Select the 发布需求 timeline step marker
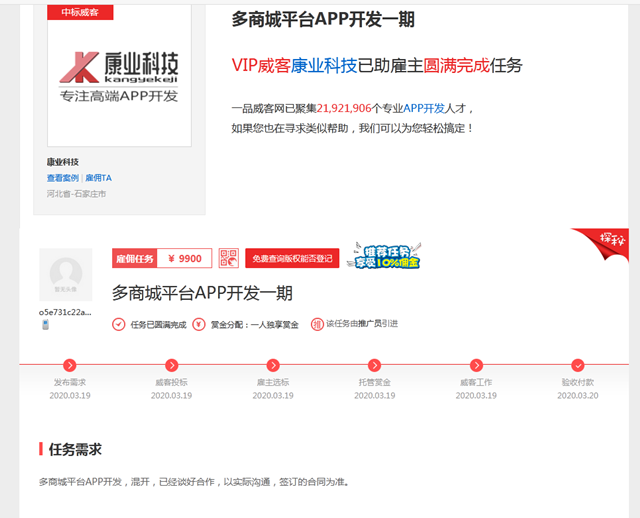The width and height of the screenshot is (640, 518). coord(70,365)
